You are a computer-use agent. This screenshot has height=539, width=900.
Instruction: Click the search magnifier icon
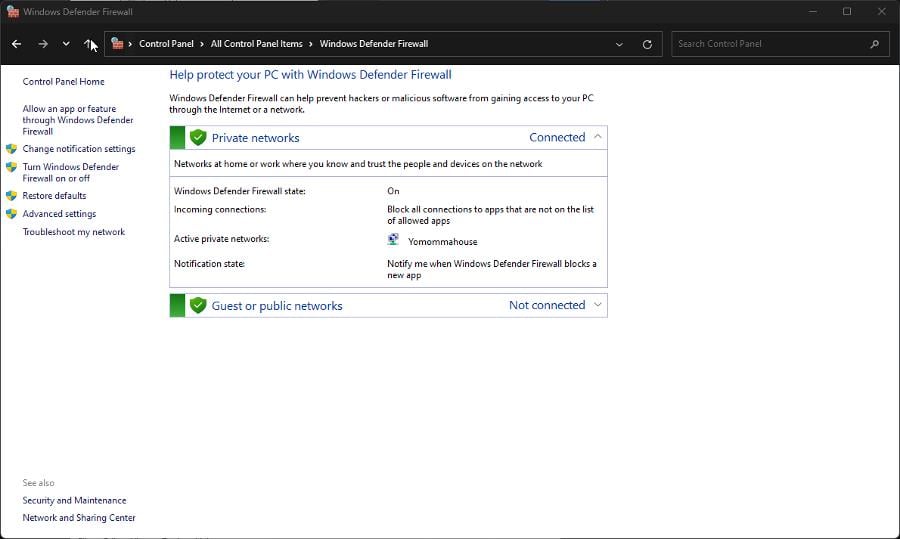875,44
